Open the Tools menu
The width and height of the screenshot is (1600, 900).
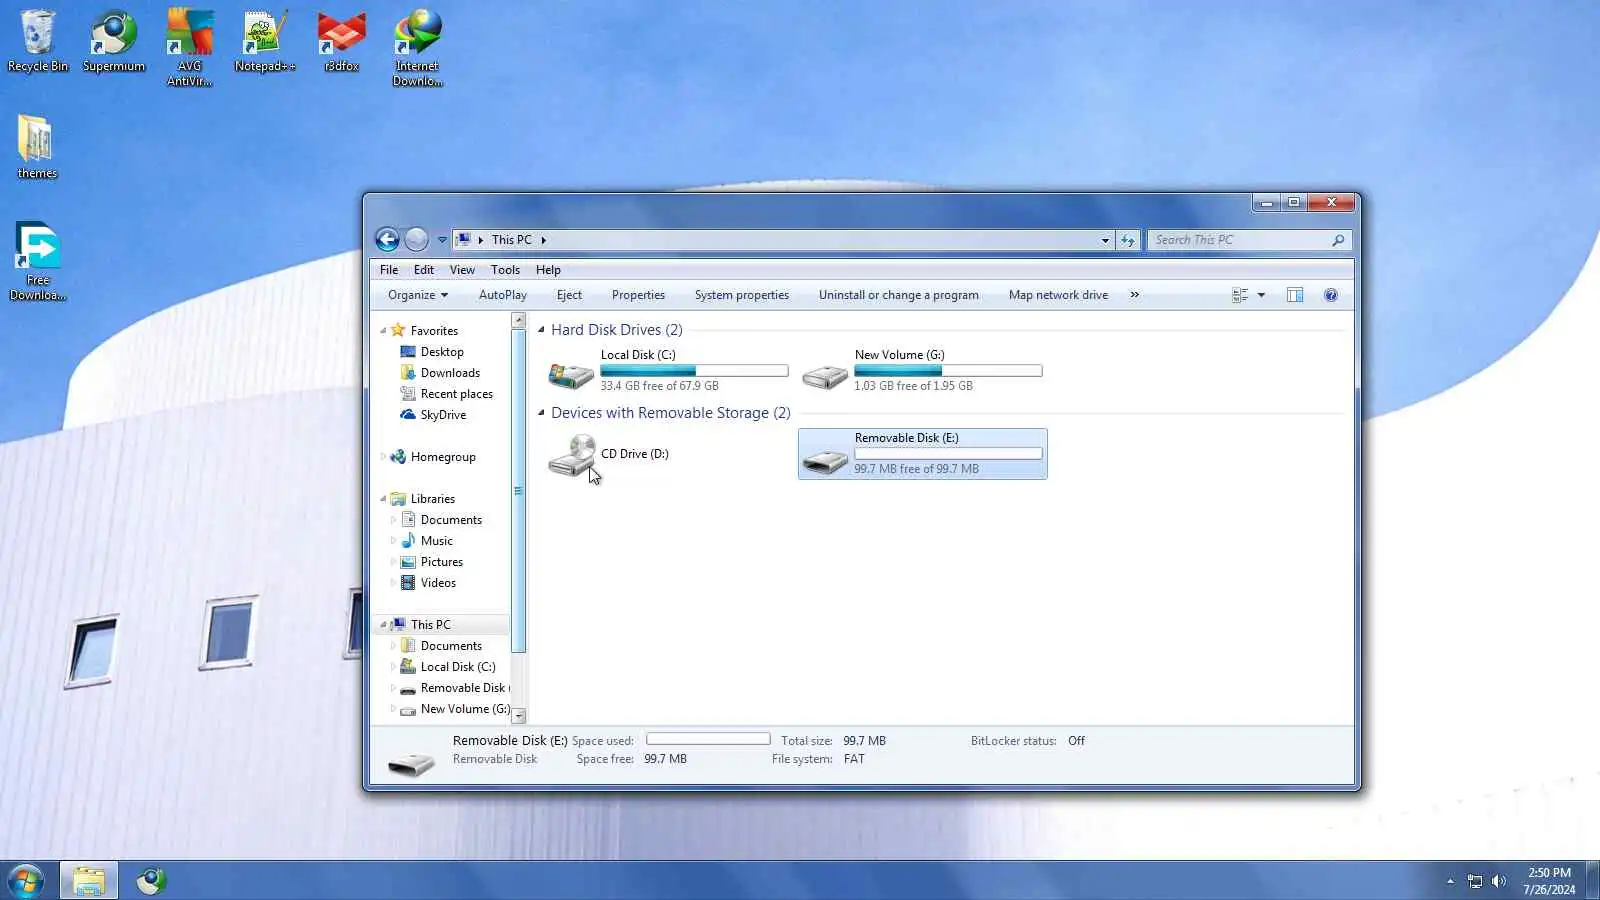[505, 270]
